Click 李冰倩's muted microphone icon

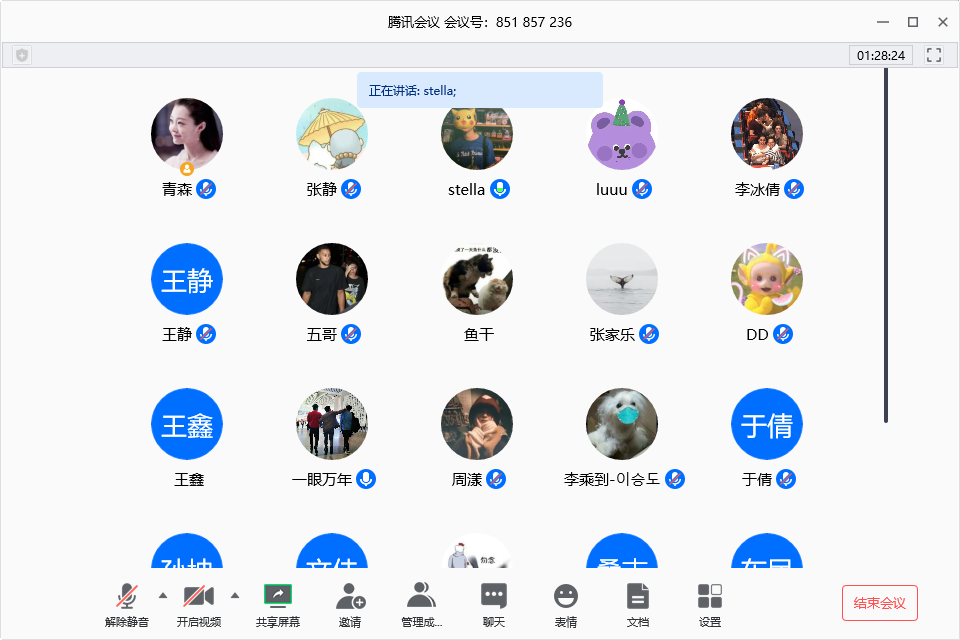click(794, 189)
